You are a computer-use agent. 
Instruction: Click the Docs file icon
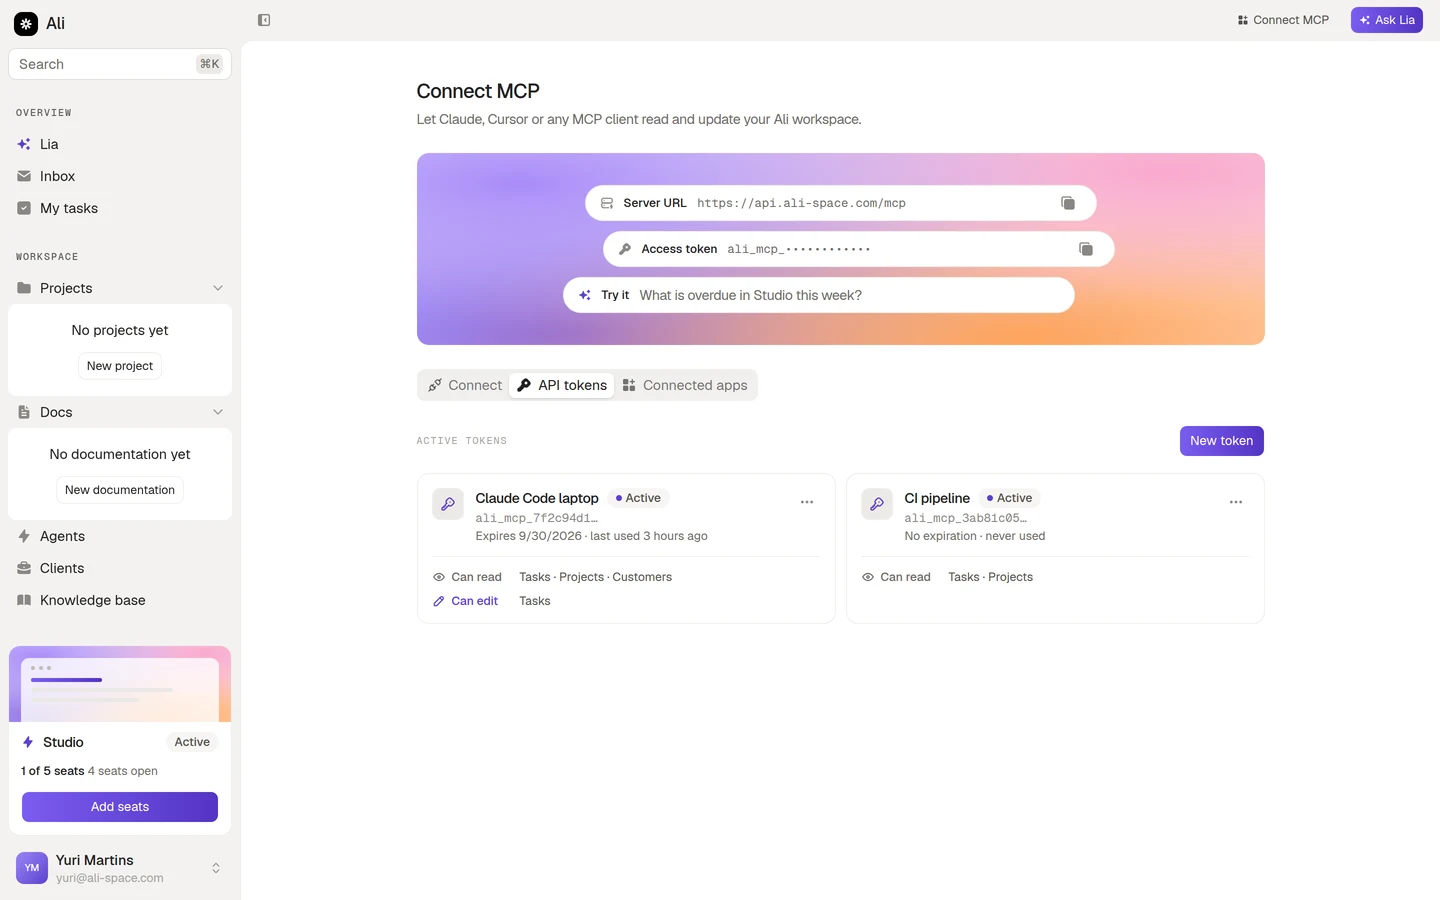[24, 412]
